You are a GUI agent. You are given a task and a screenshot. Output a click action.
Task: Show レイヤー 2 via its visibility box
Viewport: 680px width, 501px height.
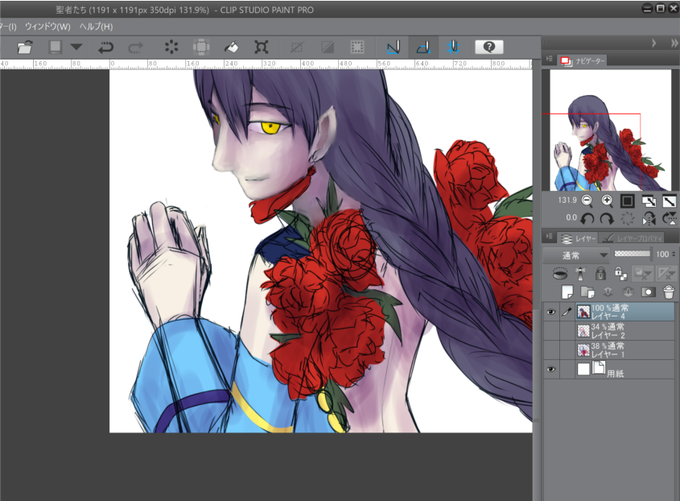click(551, 331)
